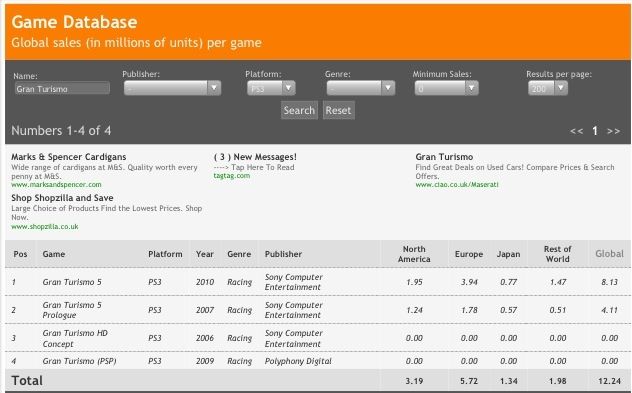This screenshot has width=632, height=393.
Task: Click the Name field containing Gran Turismo
Action: pos(62,89)
